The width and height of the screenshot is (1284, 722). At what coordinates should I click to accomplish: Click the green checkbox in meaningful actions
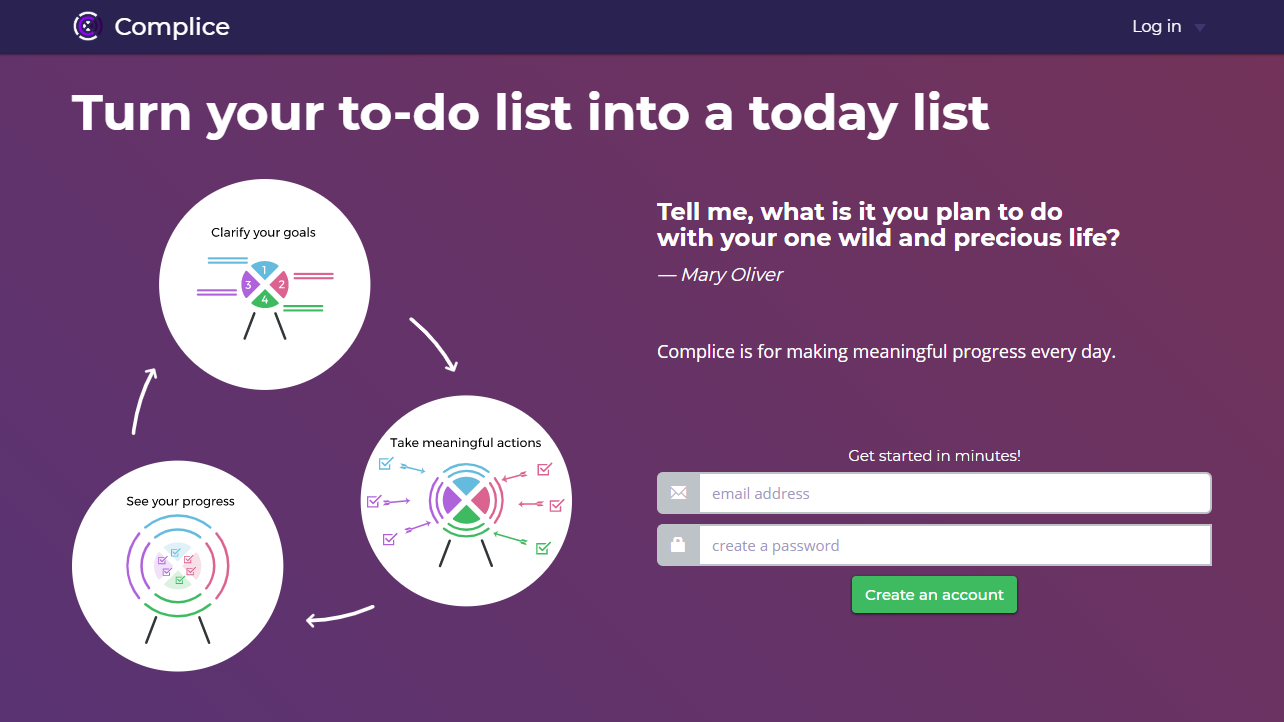543,548
